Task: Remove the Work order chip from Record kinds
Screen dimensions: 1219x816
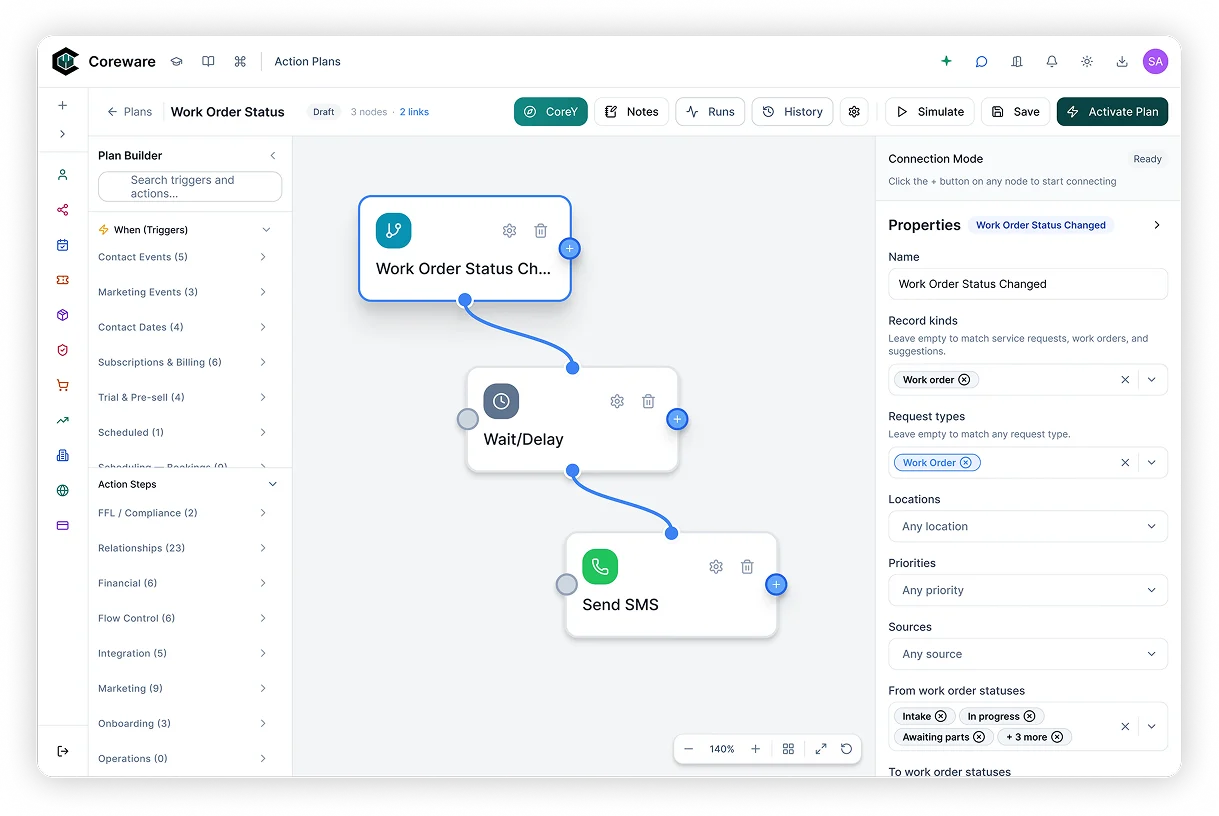Action: (x=964, y=380)
